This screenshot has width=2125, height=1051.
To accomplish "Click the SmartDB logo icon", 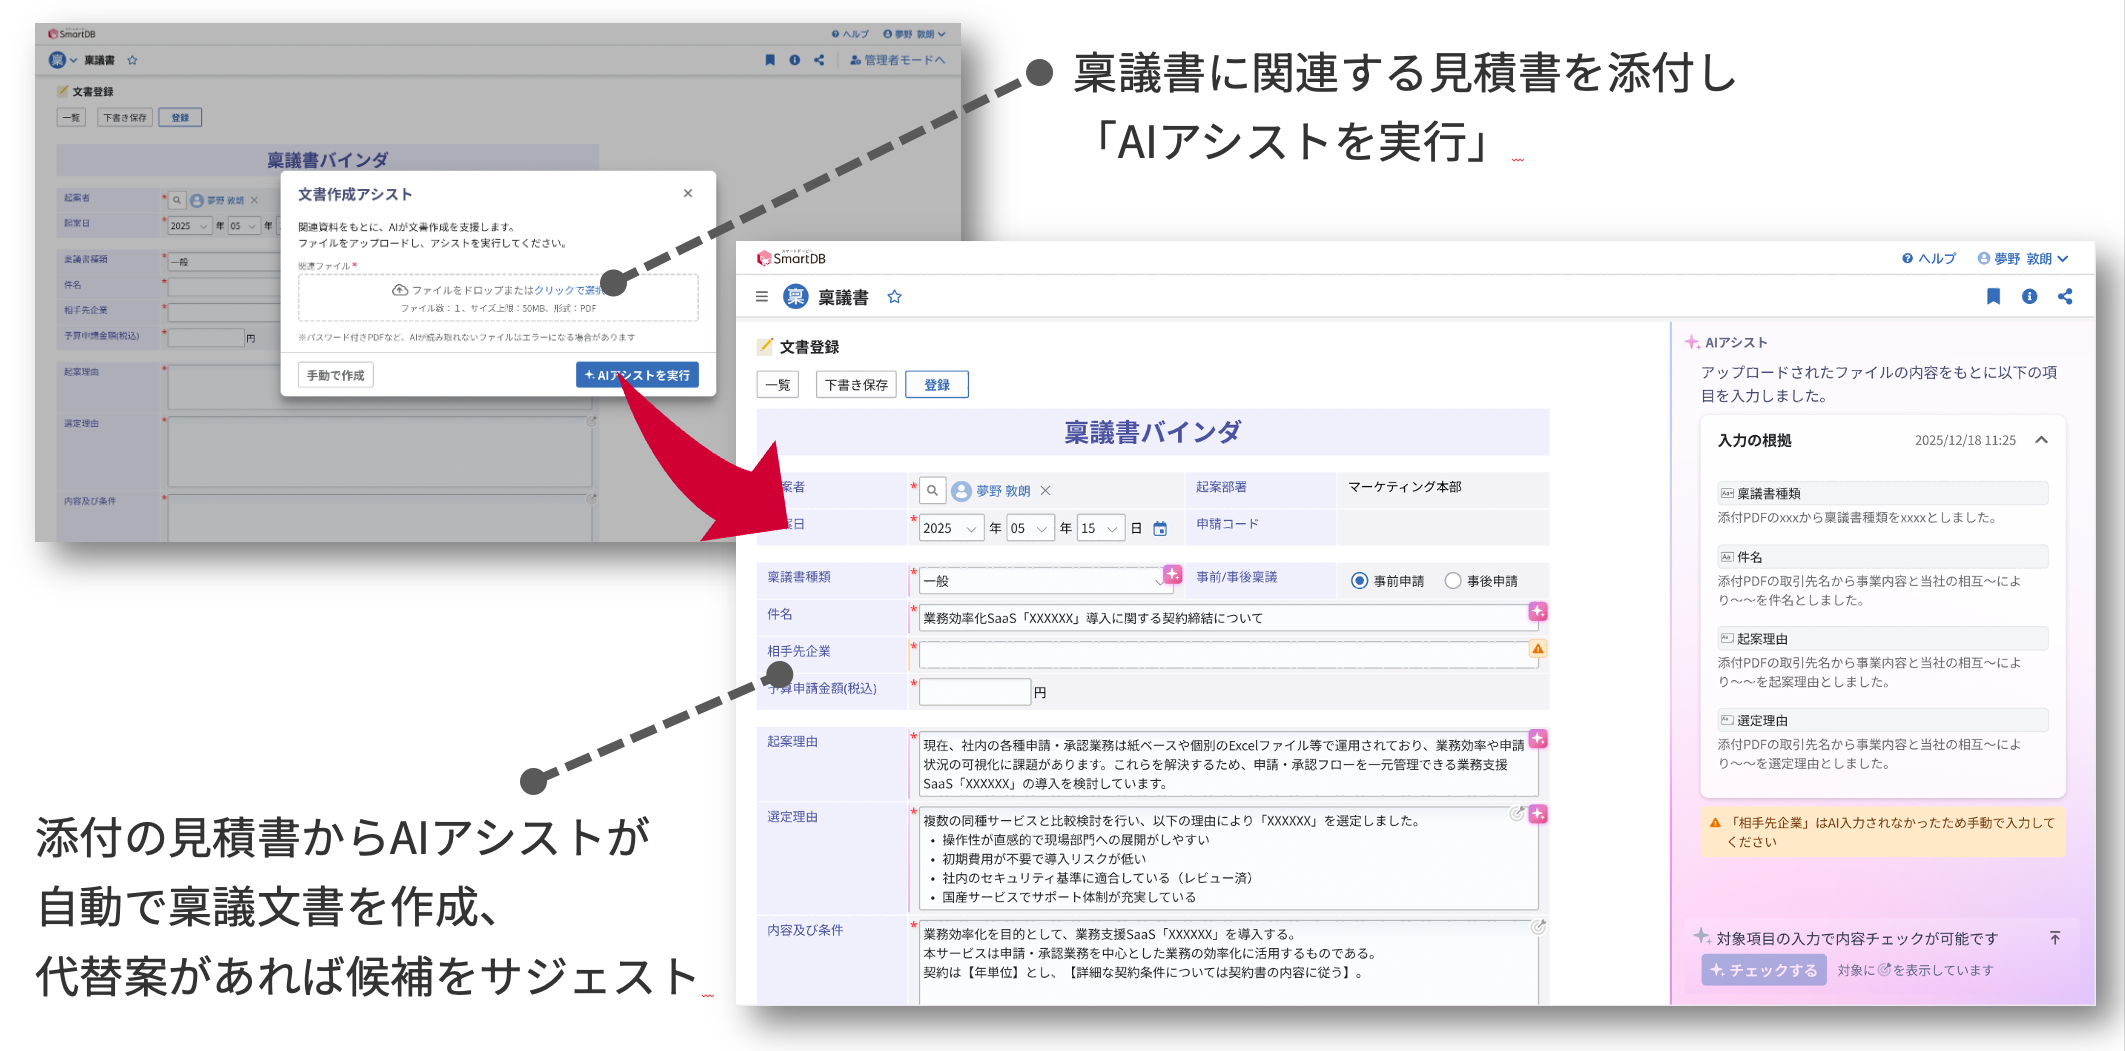I will pyautogui.click(x=765, y=257).
